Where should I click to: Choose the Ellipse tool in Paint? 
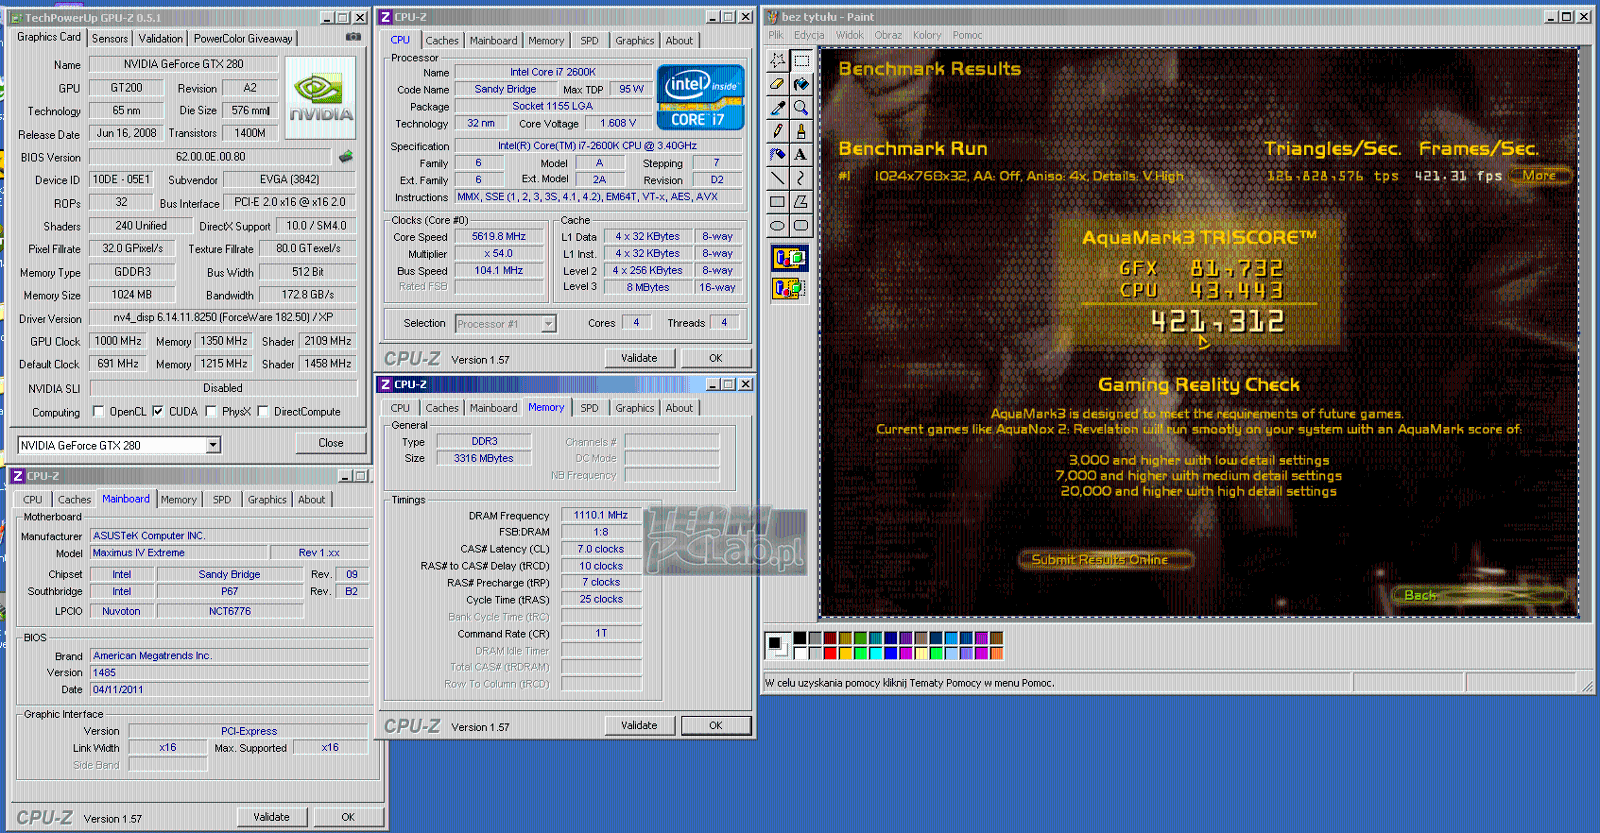coord(777,225)
